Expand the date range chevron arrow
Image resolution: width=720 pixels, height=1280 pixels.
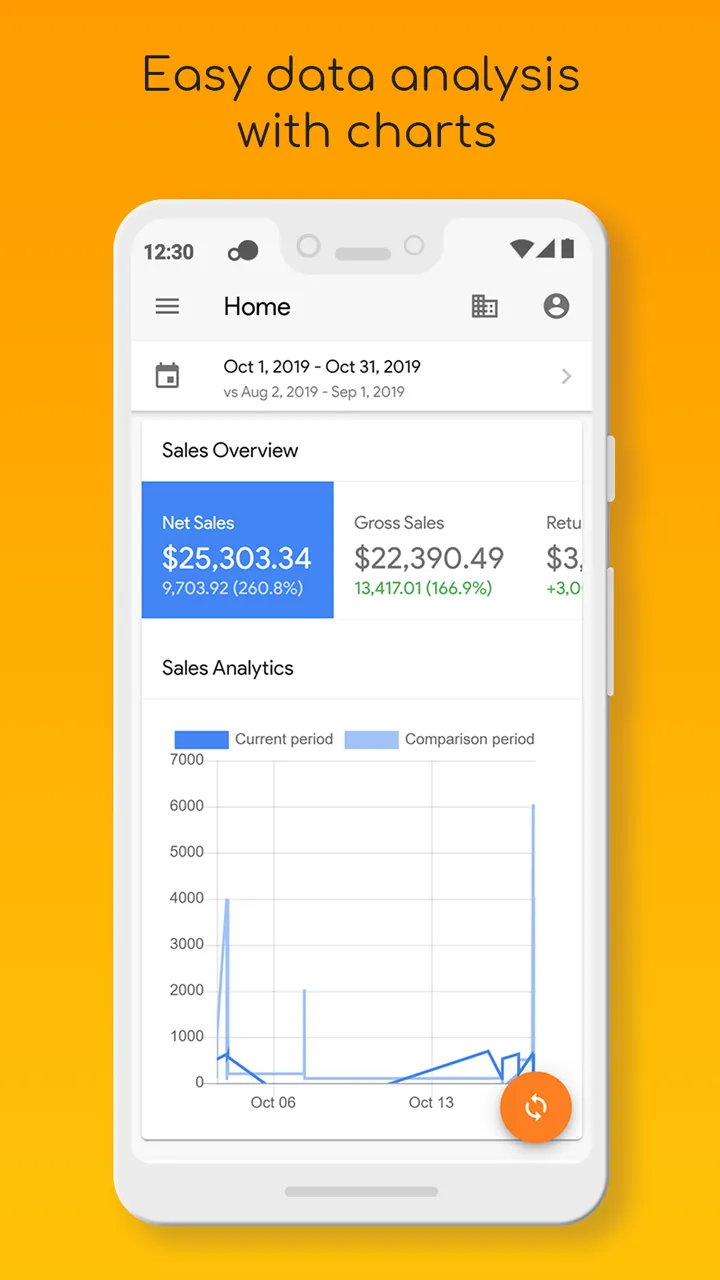tap(566, 376)
